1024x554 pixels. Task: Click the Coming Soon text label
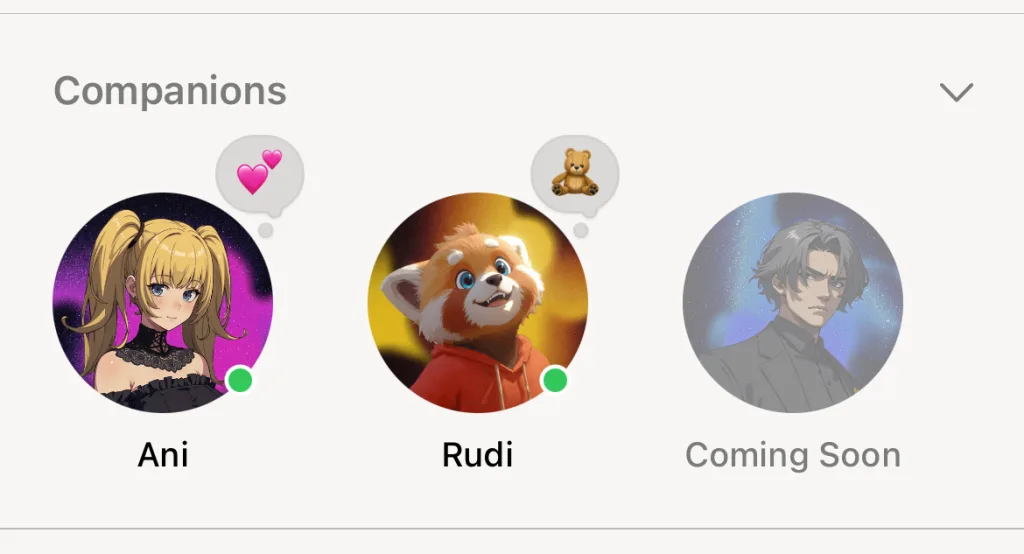tap(793, 455)
